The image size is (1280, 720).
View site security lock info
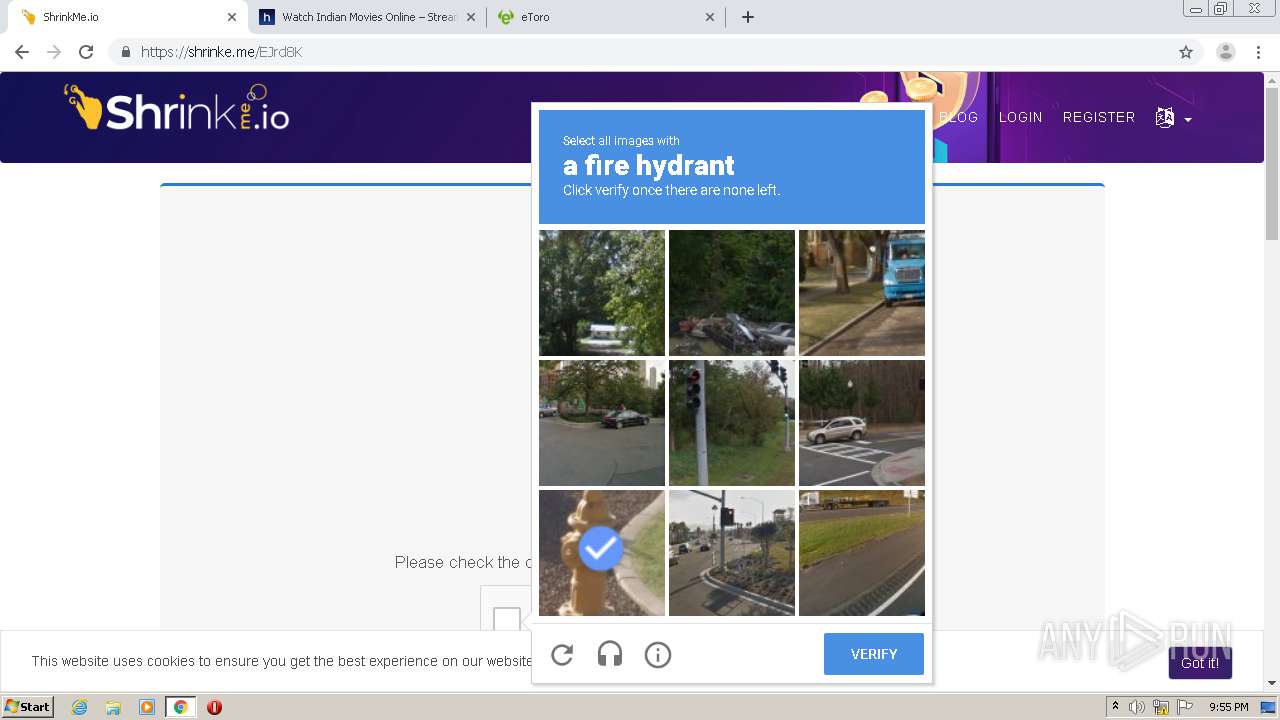126,52
